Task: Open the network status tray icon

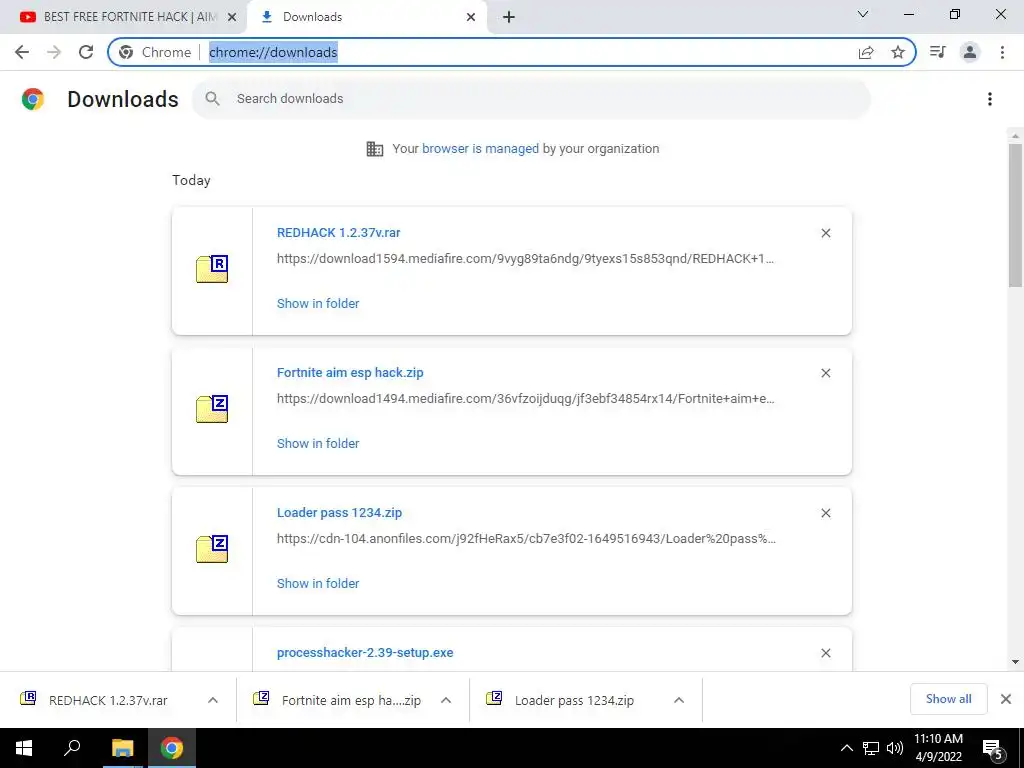Action: click(x=871, y=748)
